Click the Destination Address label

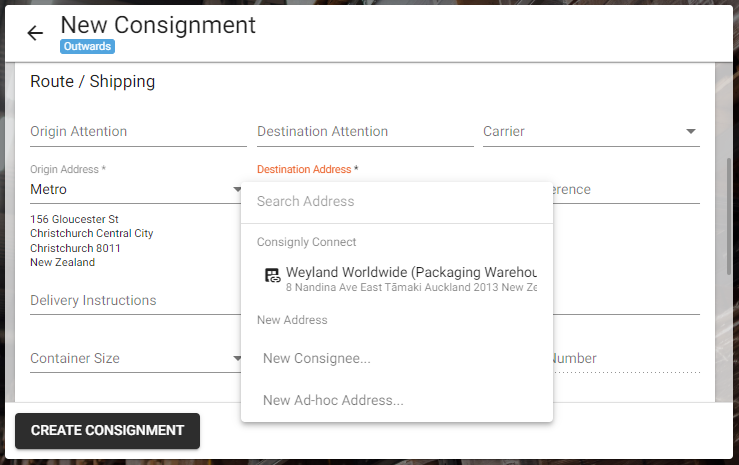point(304,169)
